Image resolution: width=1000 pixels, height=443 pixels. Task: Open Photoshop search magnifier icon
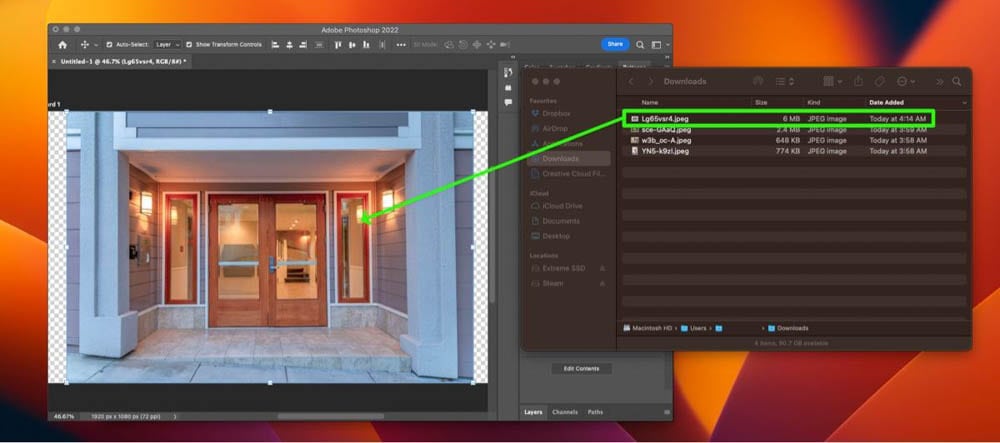point(640,45)
